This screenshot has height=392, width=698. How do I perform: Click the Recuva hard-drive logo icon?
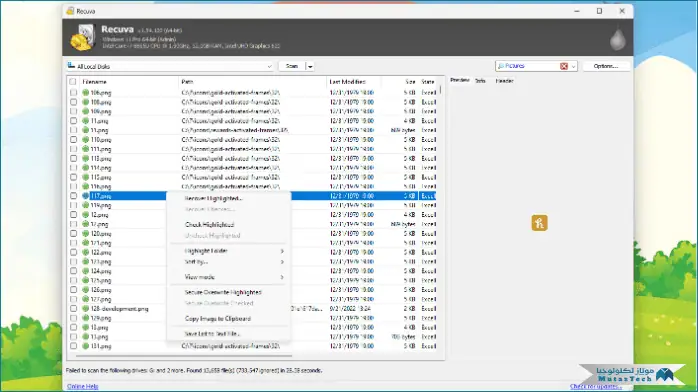pos(83,37)
